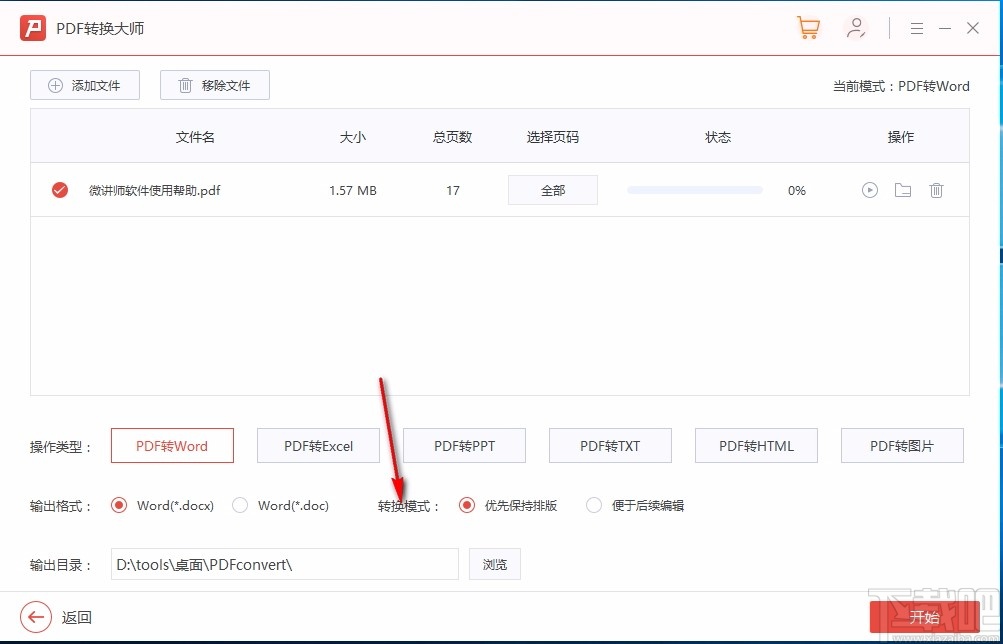Click the 开始 button to convert

coord(923,617)
